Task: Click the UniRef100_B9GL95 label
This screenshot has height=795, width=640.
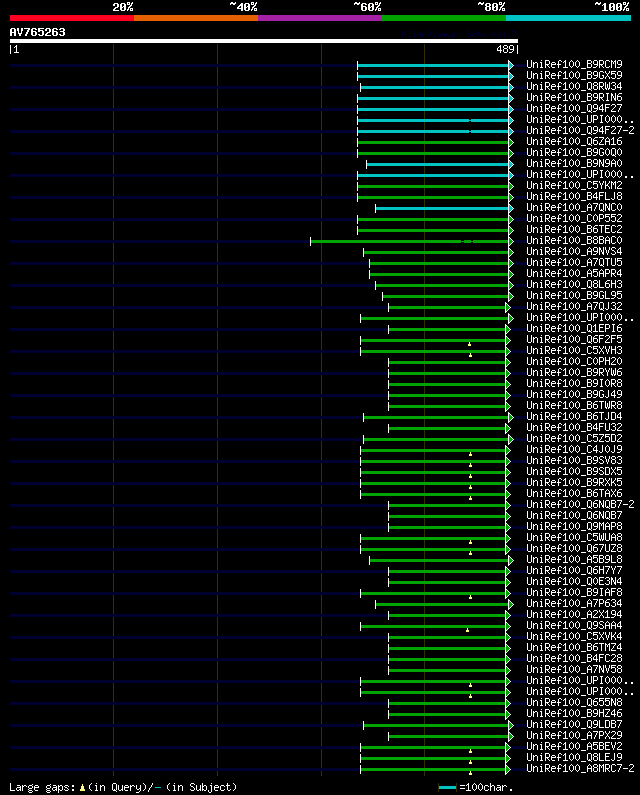Action: 574,296
